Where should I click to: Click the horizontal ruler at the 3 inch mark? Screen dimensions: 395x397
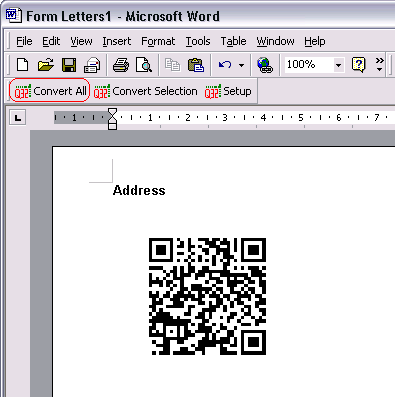[225, 118]
